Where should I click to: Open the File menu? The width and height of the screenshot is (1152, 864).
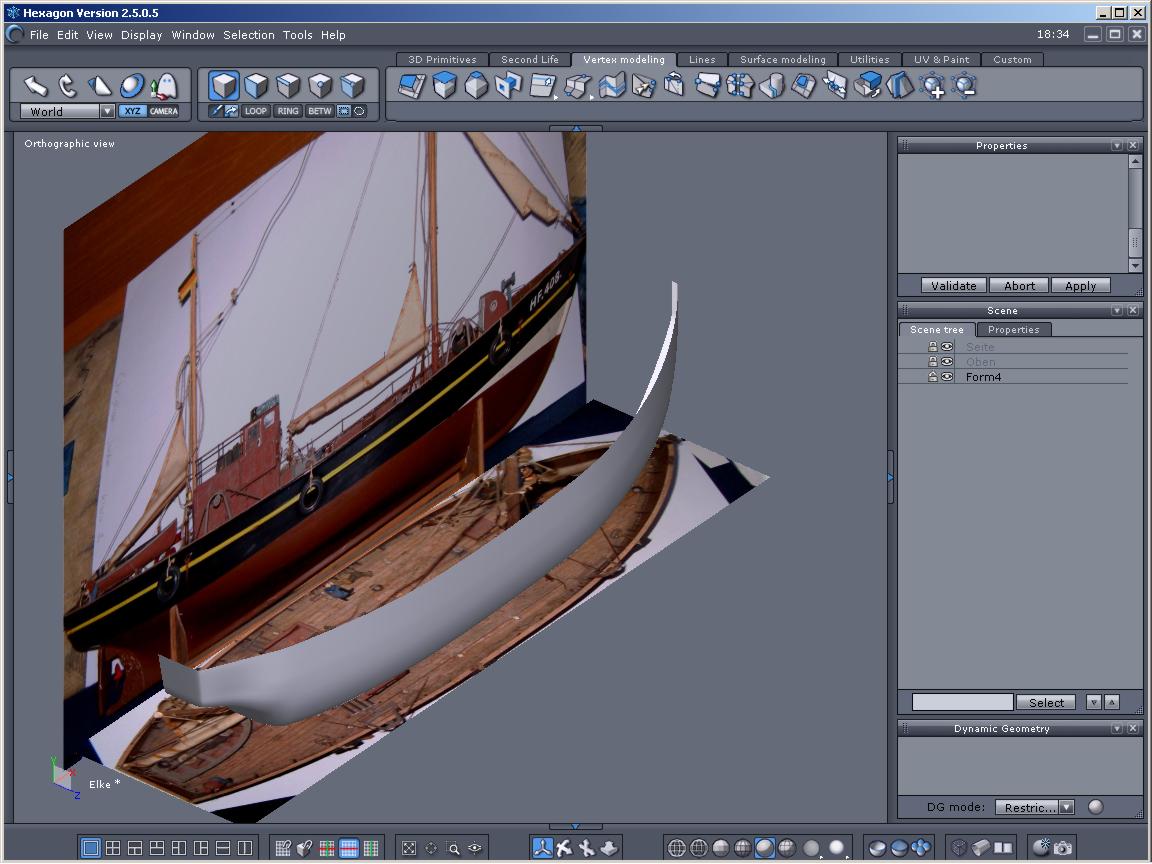tap(39, 35)
